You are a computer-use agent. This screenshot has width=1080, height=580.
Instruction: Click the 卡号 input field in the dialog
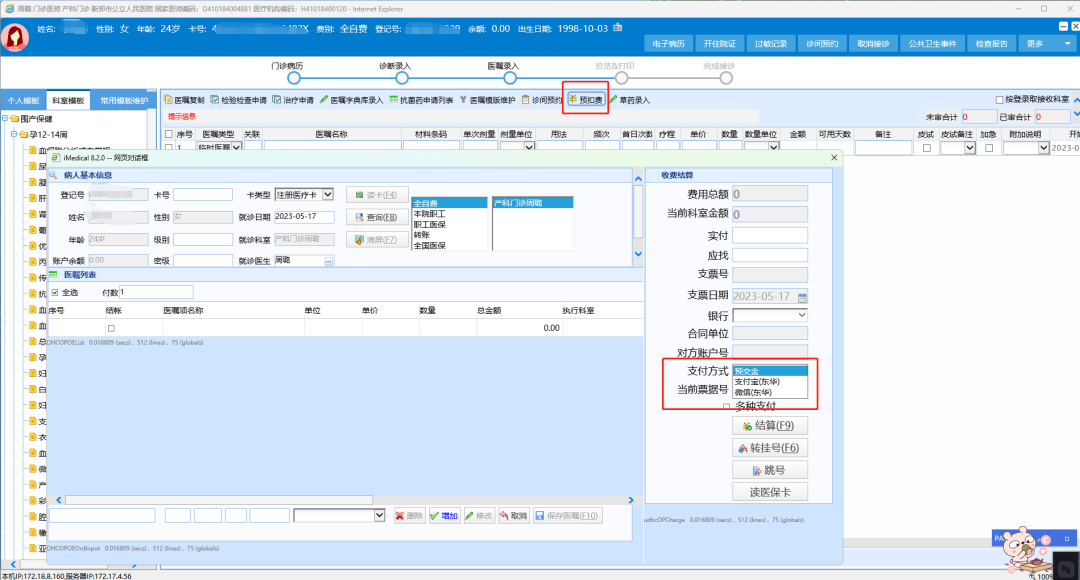[202, 195]
